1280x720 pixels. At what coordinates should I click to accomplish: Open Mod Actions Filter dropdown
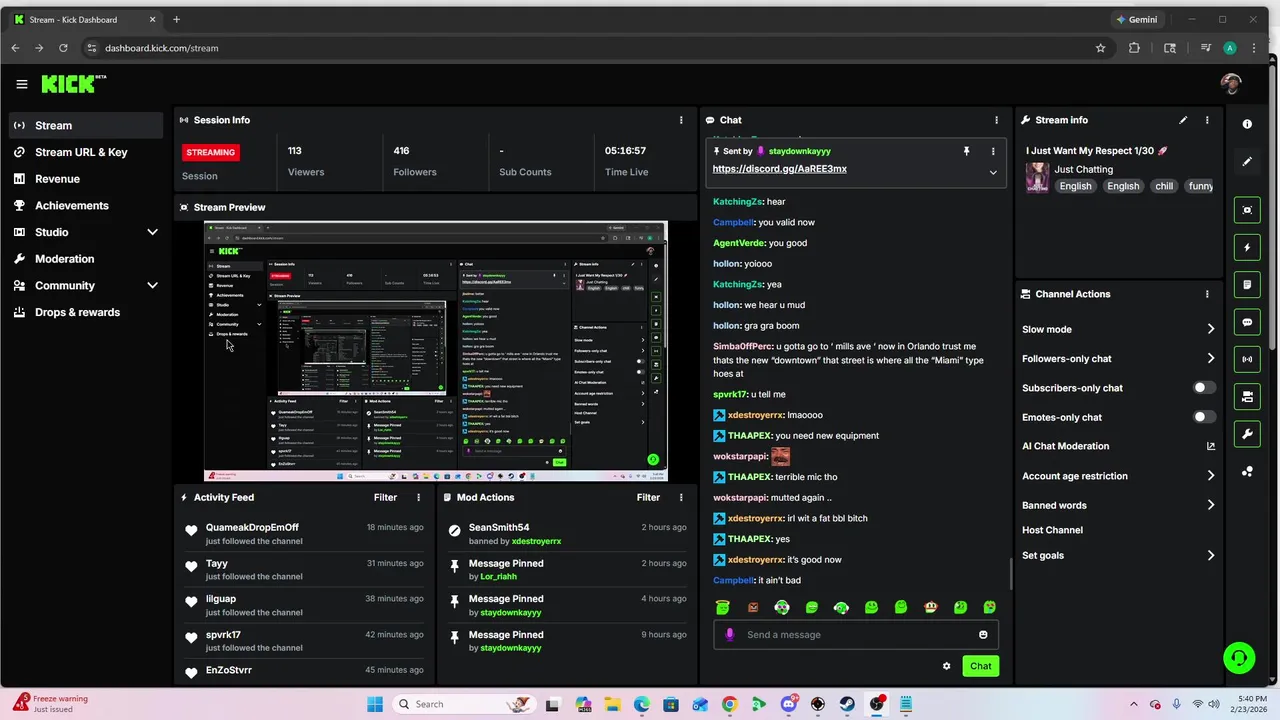648,497
